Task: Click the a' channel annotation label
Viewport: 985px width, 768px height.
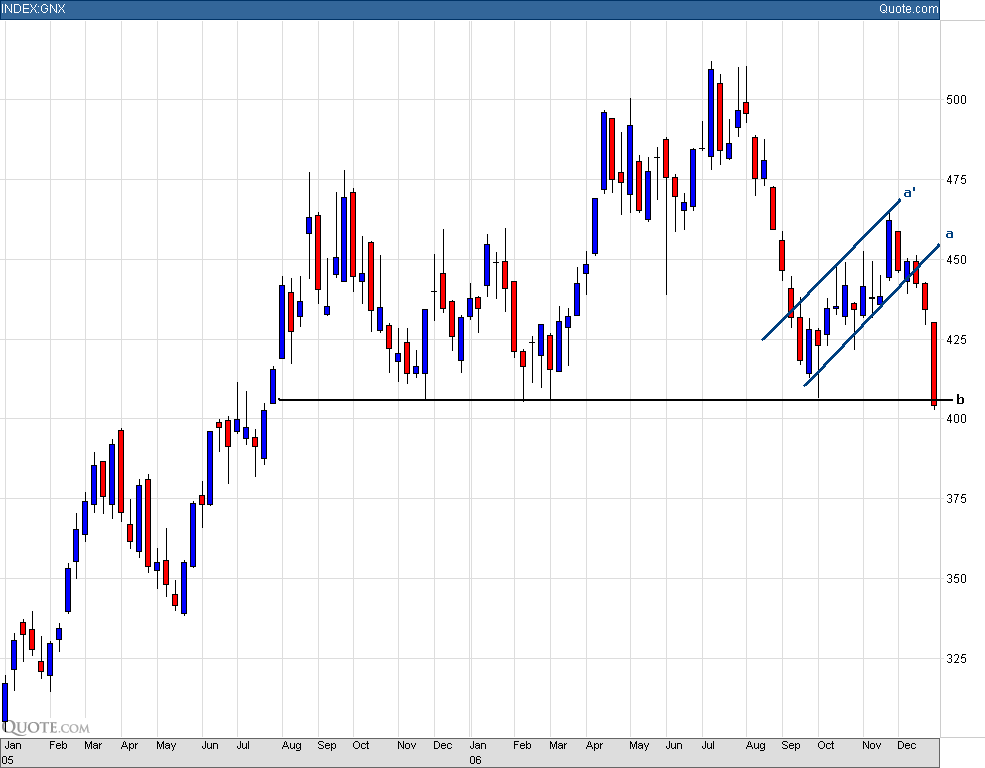Action: pyautogui.click(x=909, y=192)
